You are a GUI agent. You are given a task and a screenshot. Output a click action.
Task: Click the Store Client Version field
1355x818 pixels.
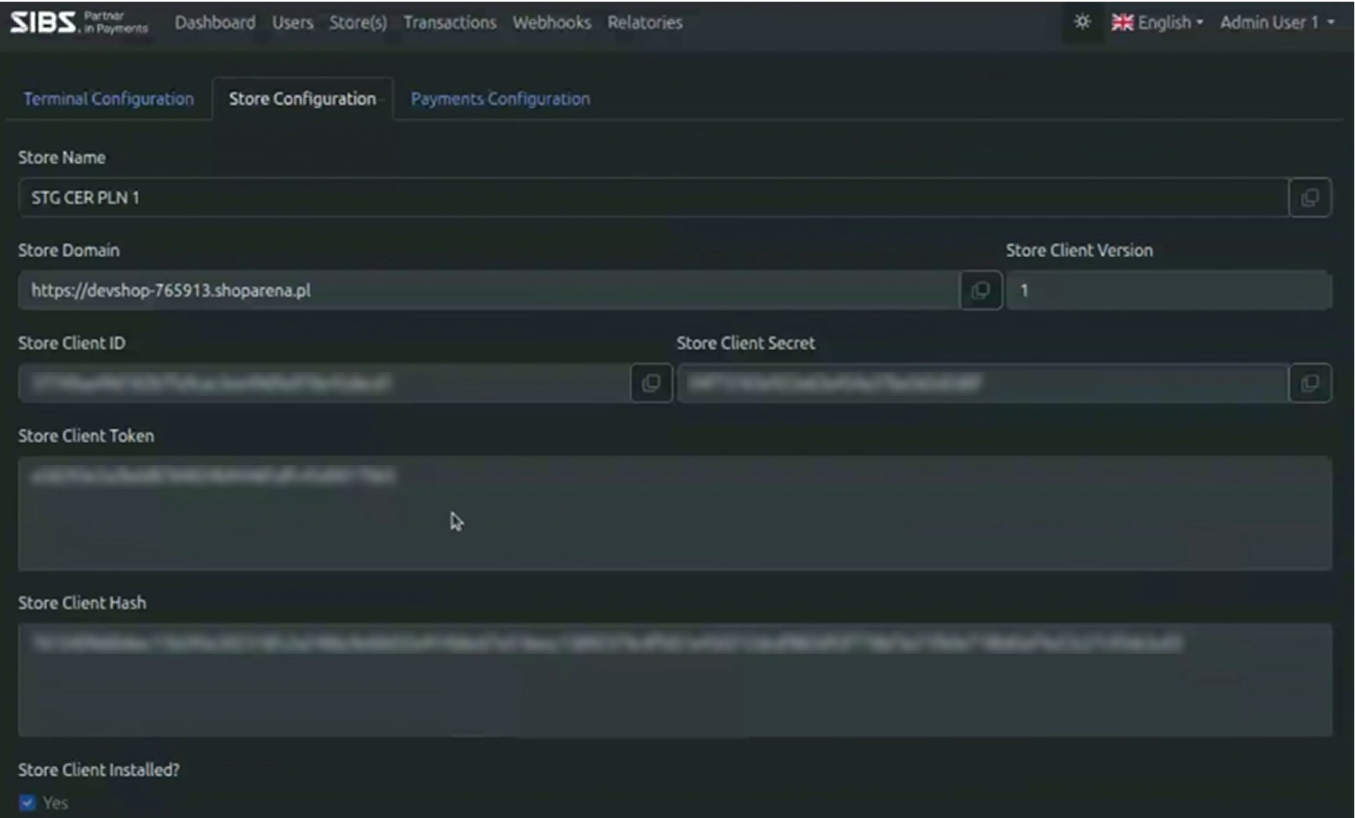coord(1168,291)
